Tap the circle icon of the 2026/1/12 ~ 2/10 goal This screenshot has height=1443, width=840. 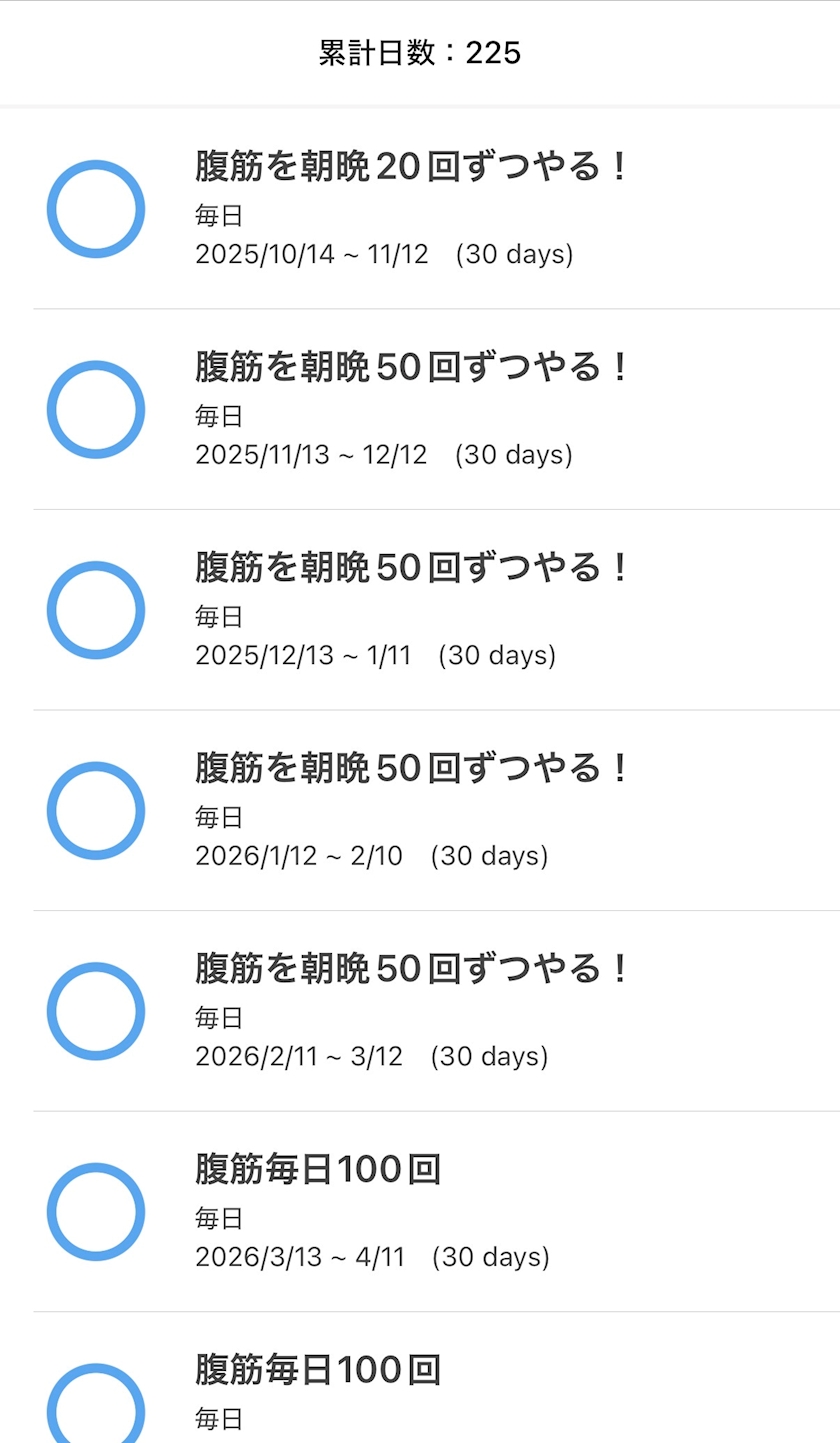96,811
